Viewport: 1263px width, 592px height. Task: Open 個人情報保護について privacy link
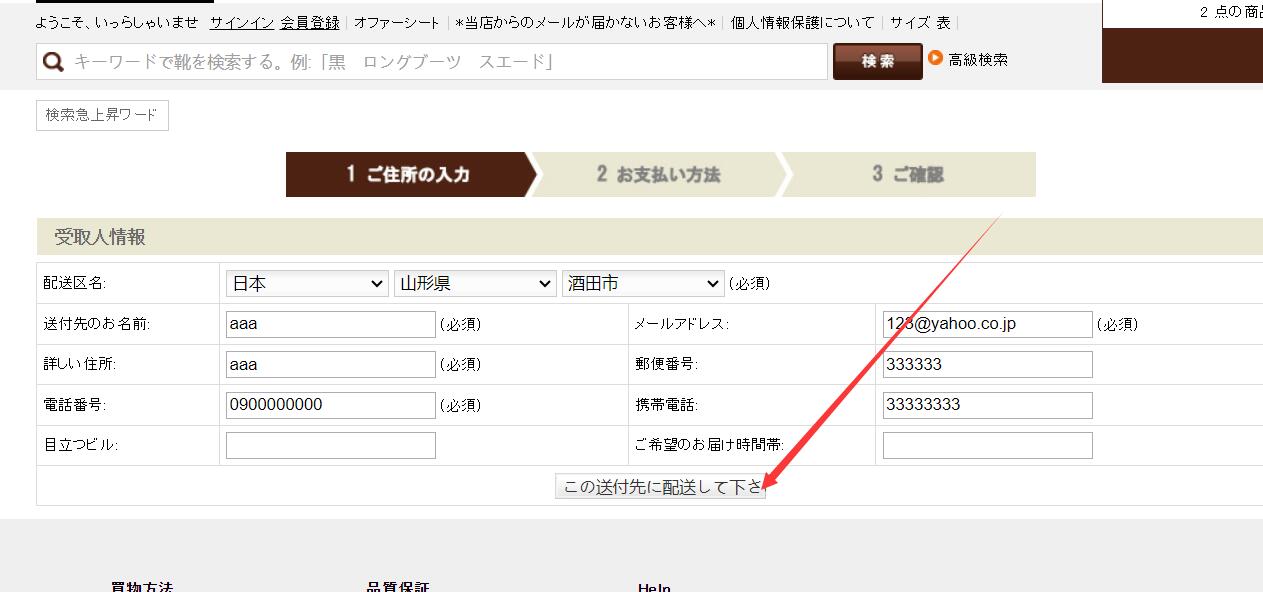(x=802, y=22)
